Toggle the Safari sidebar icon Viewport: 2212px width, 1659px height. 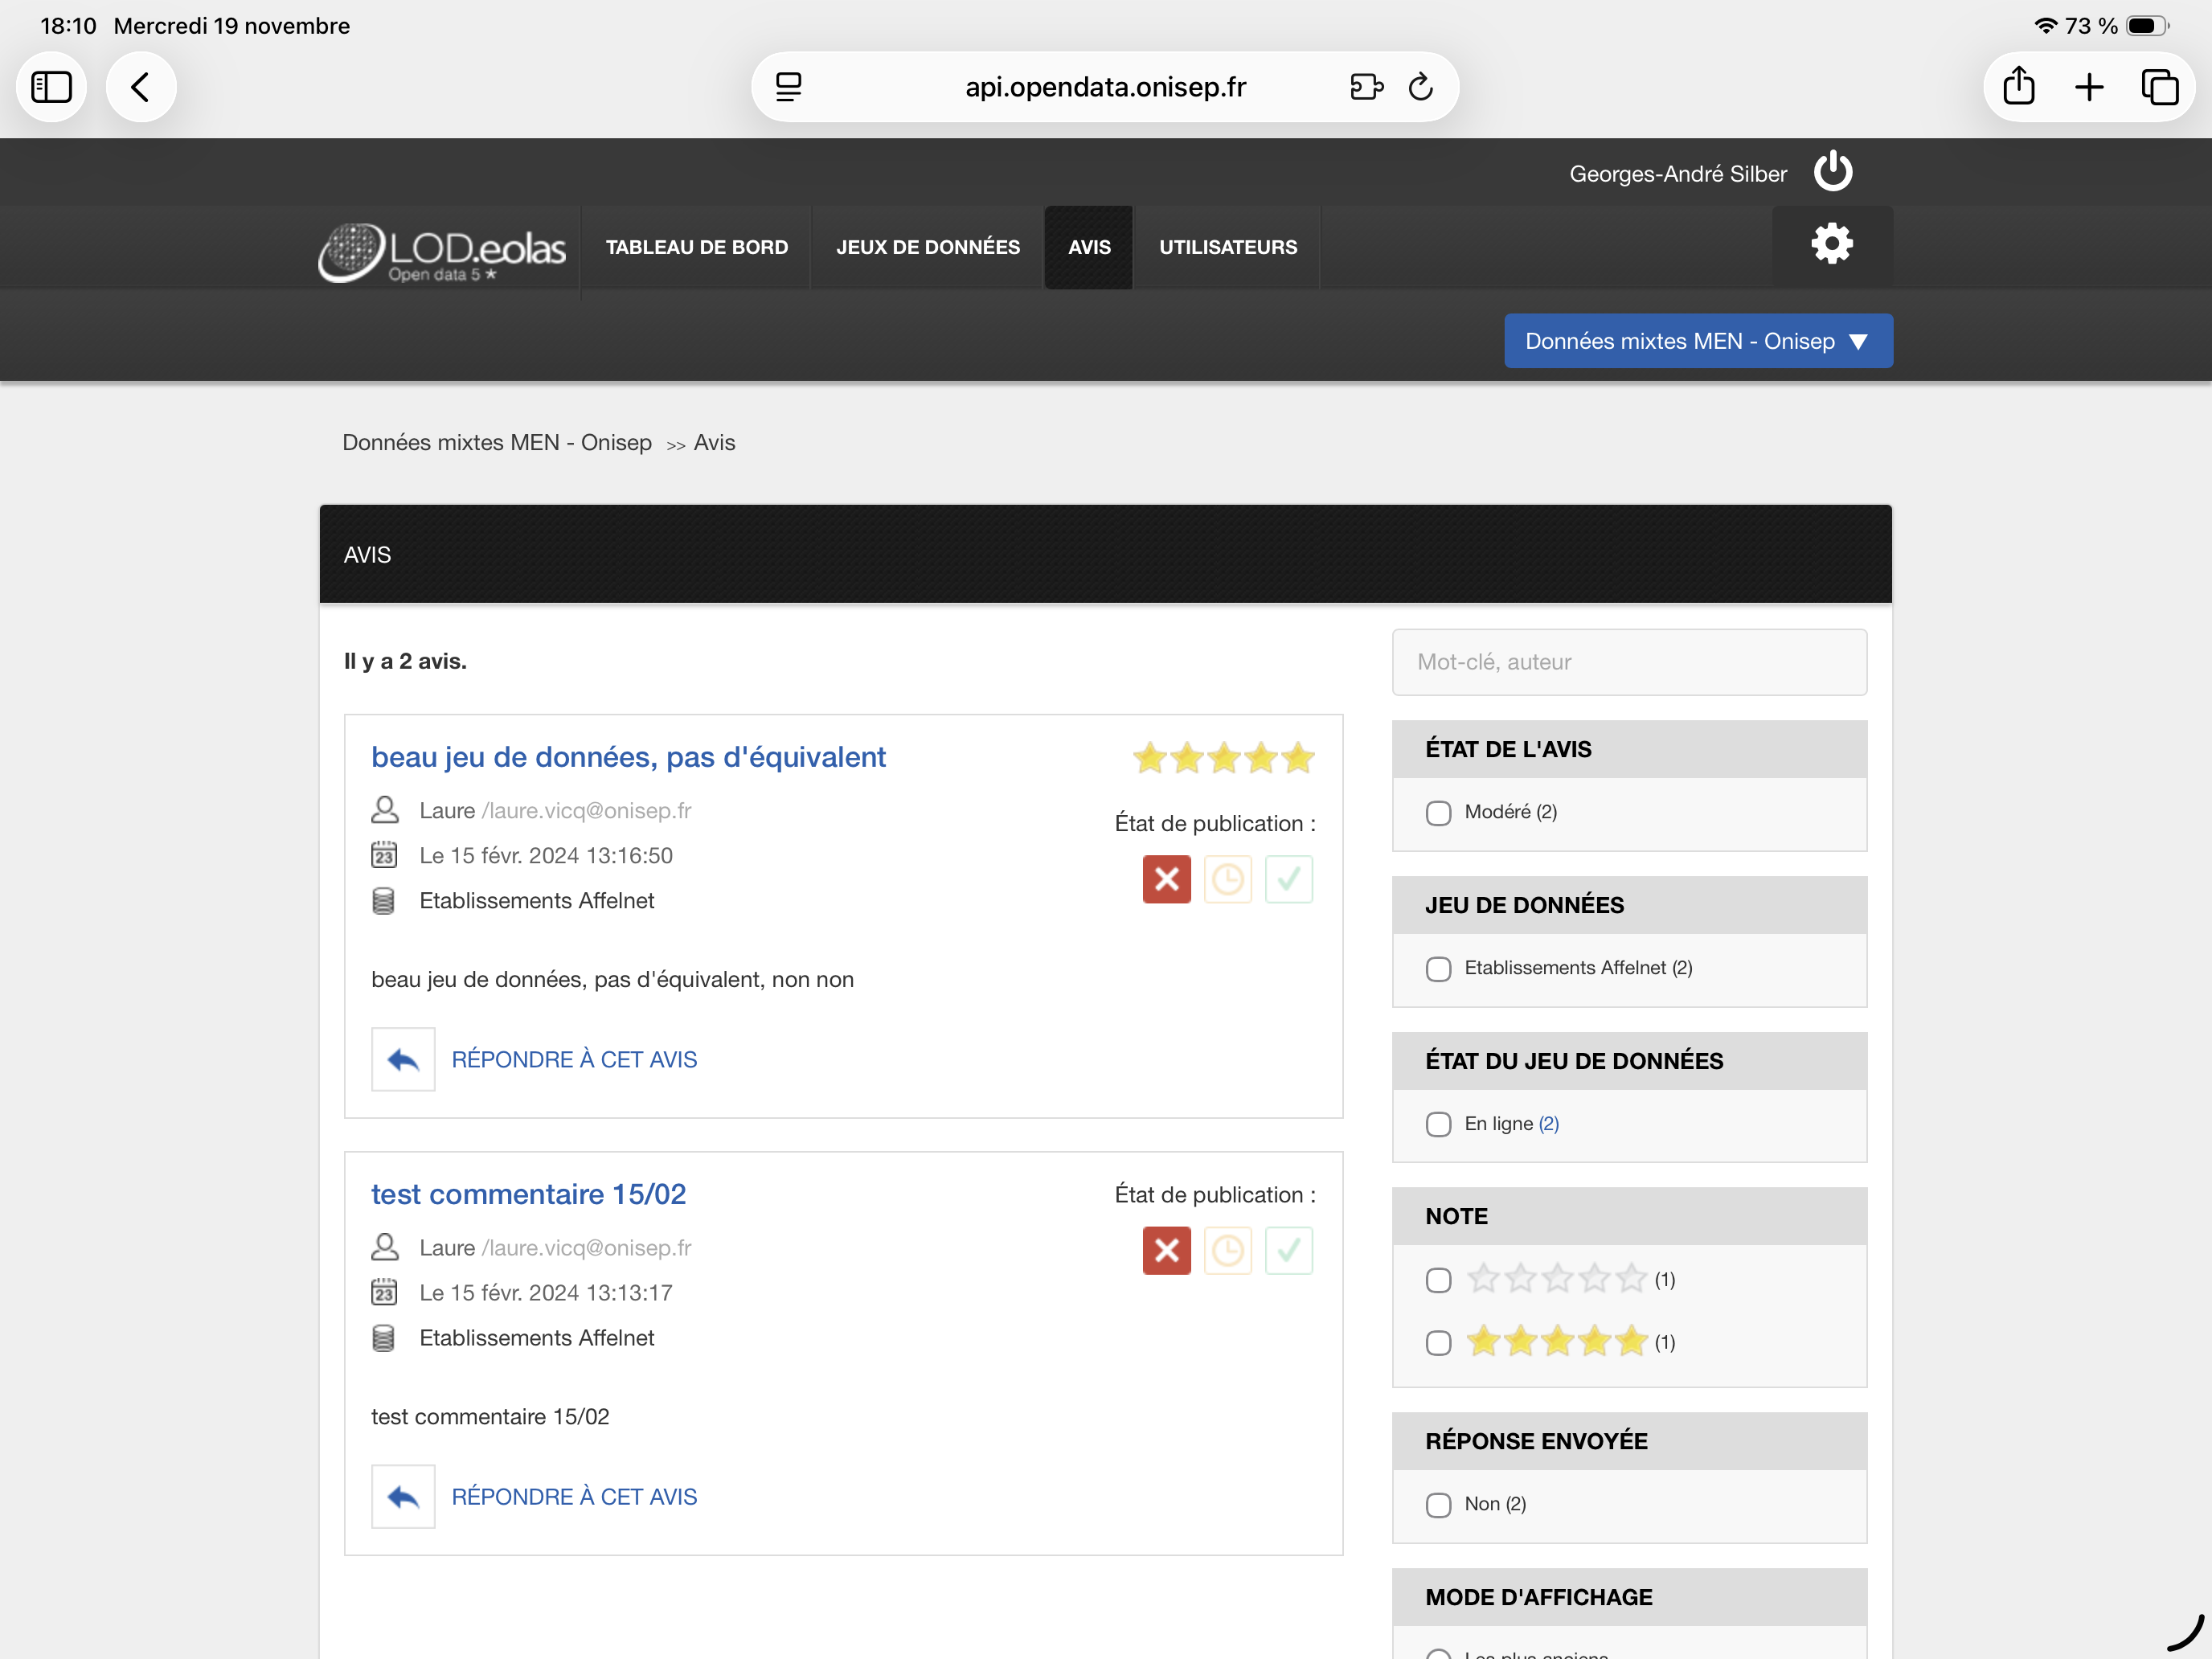52,87
